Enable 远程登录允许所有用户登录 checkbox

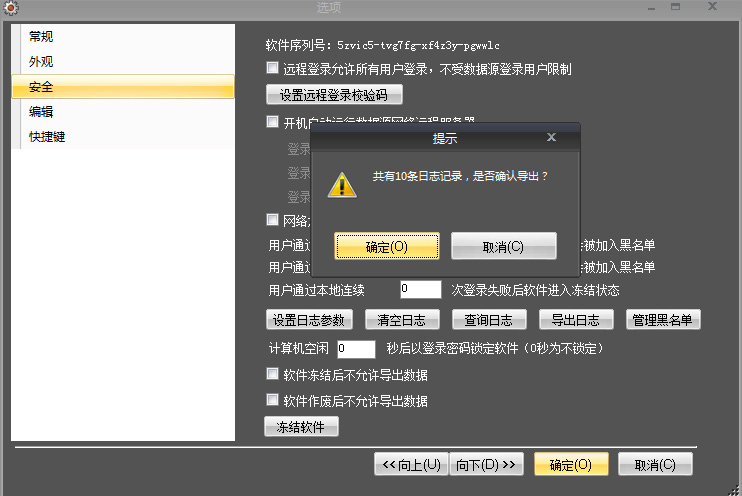click(272, 69)
